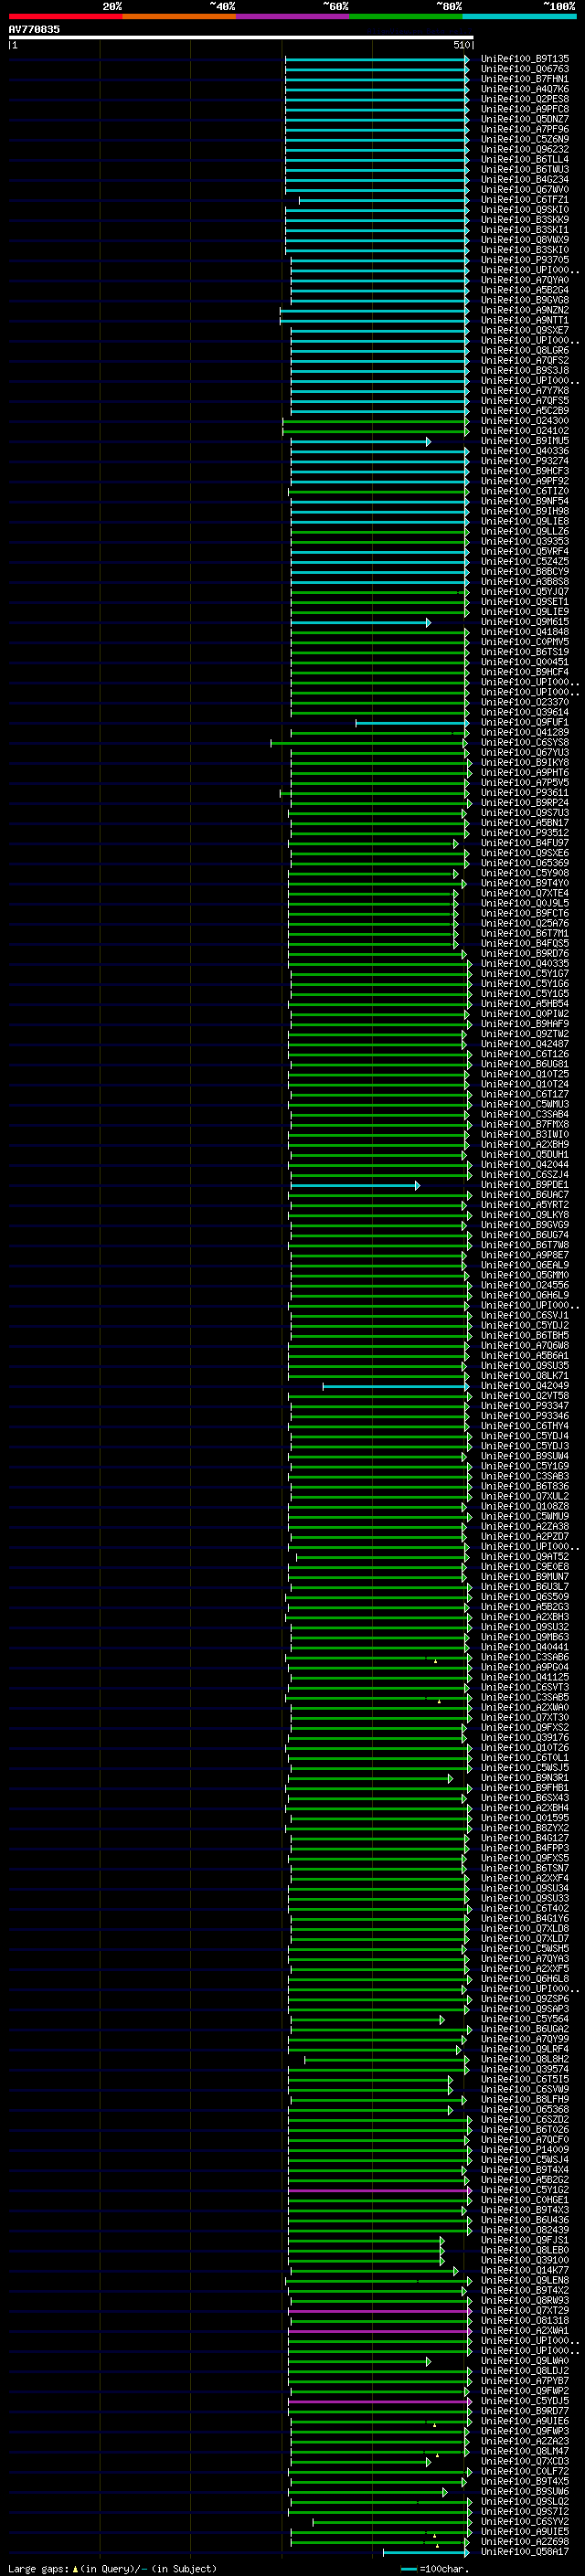Click the magenta alignment bar for C5Y1G2

[x=380, y=2190]
